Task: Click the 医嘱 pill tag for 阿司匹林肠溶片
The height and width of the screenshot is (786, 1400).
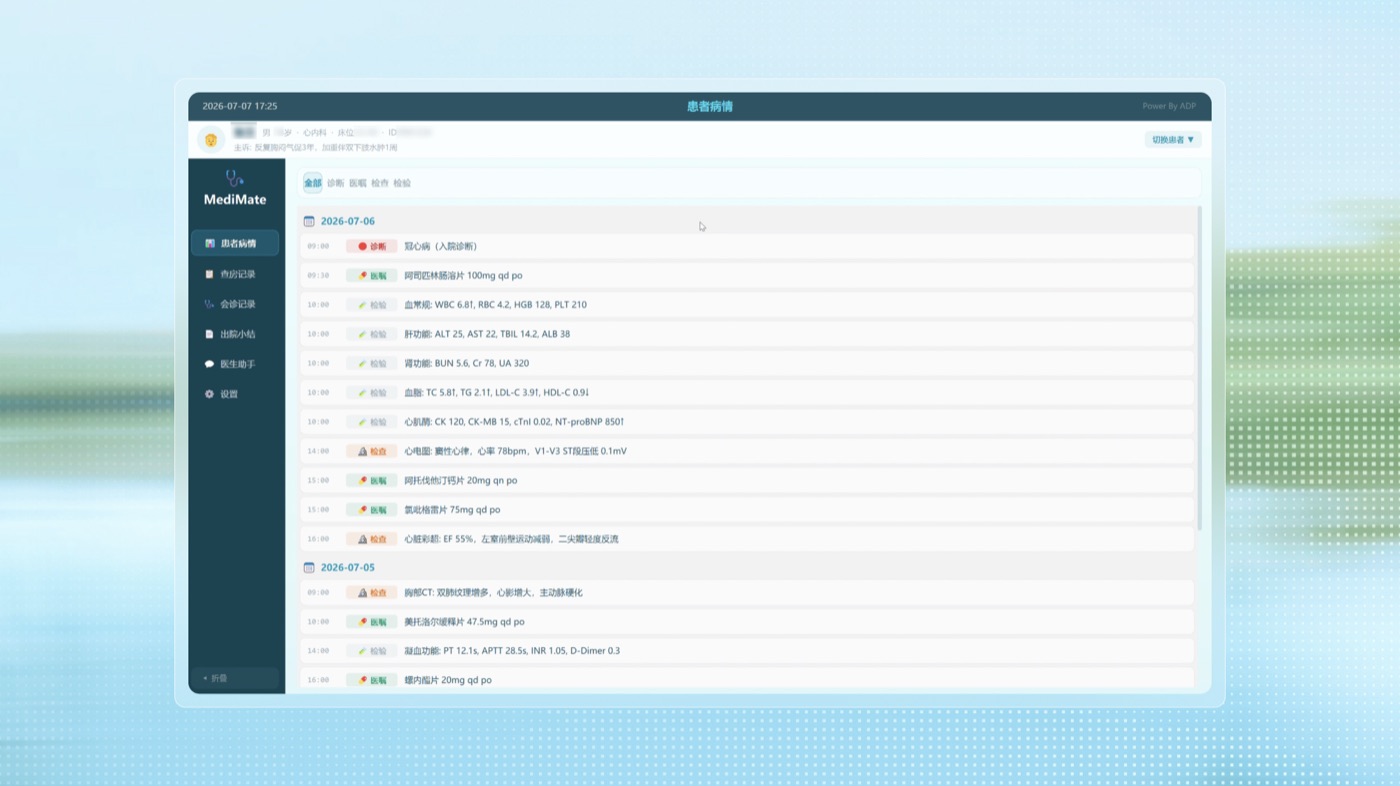Action: point(371,275)
